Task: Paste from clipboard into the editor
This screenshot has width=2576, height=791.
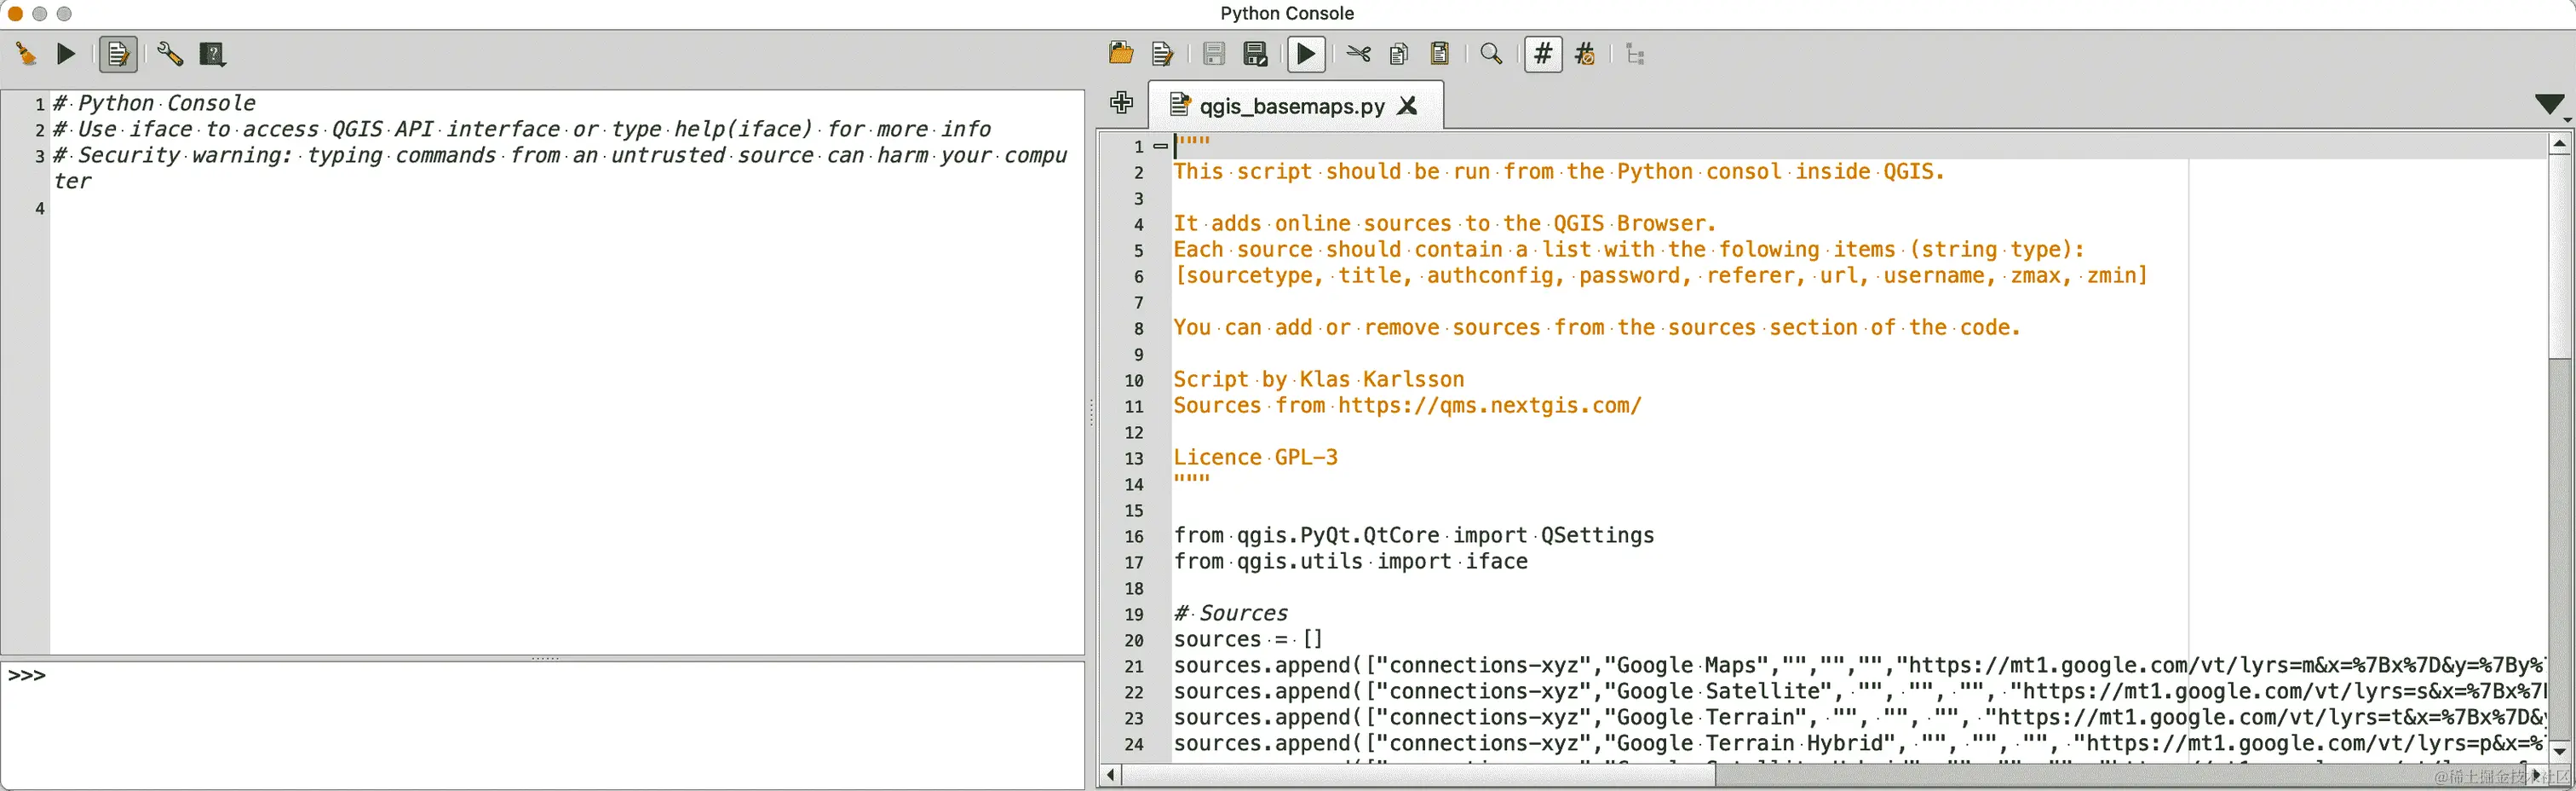Action: tap(1440, 54)
